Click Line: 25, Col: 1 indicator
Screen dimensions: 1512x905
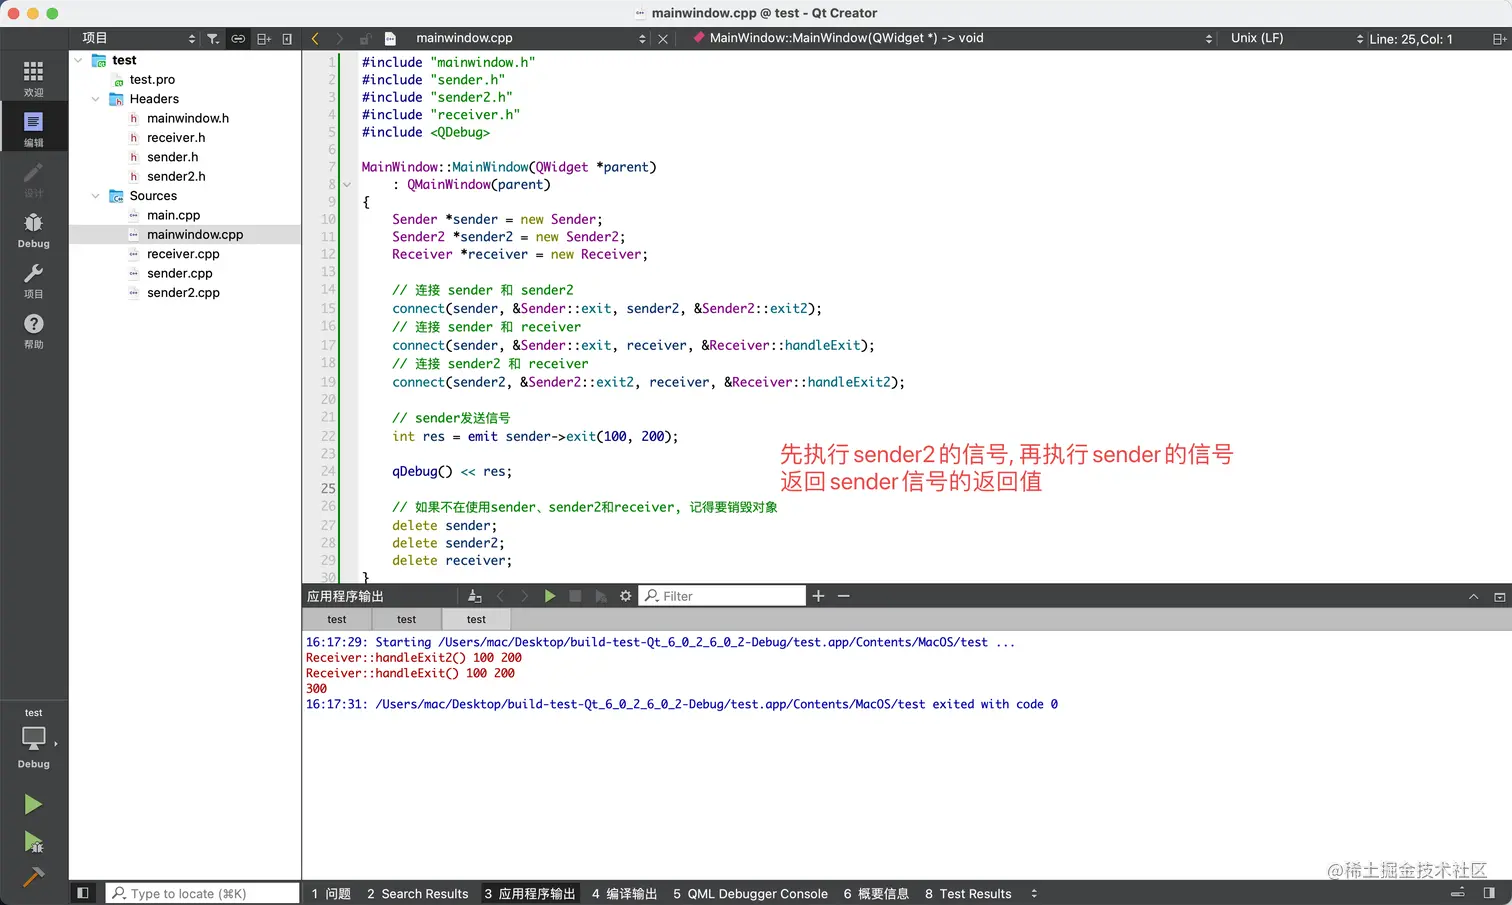[x=1411, y=39]
